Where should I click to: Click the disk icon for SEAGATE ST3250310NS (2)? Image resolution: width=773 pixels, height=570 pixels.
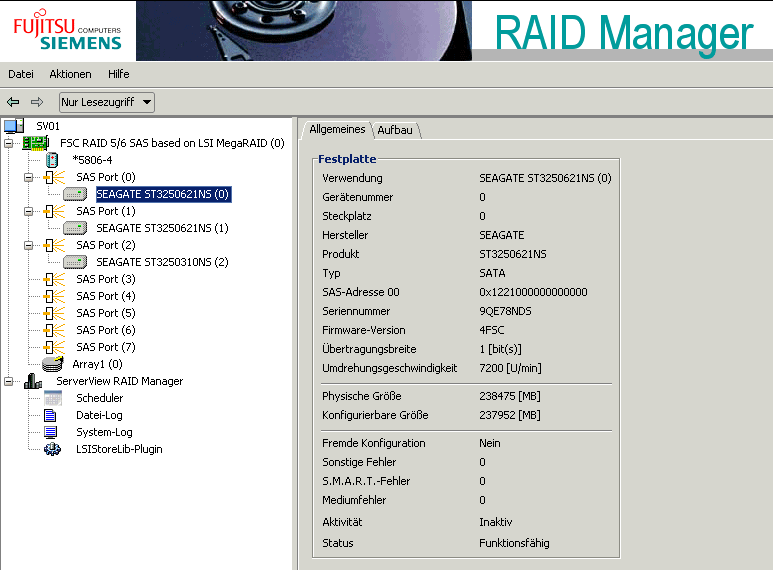click(75, 262)
